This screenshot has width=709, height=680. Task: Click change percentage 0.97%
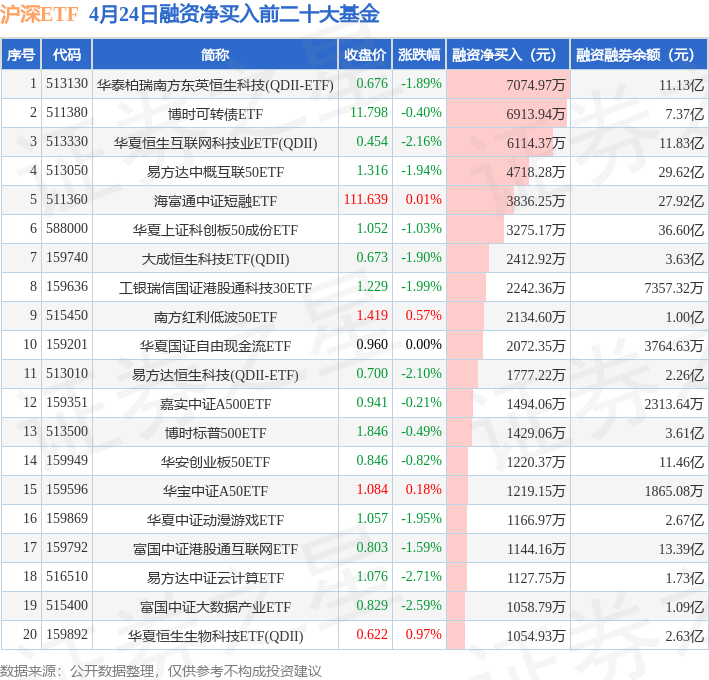pos(423,634)
